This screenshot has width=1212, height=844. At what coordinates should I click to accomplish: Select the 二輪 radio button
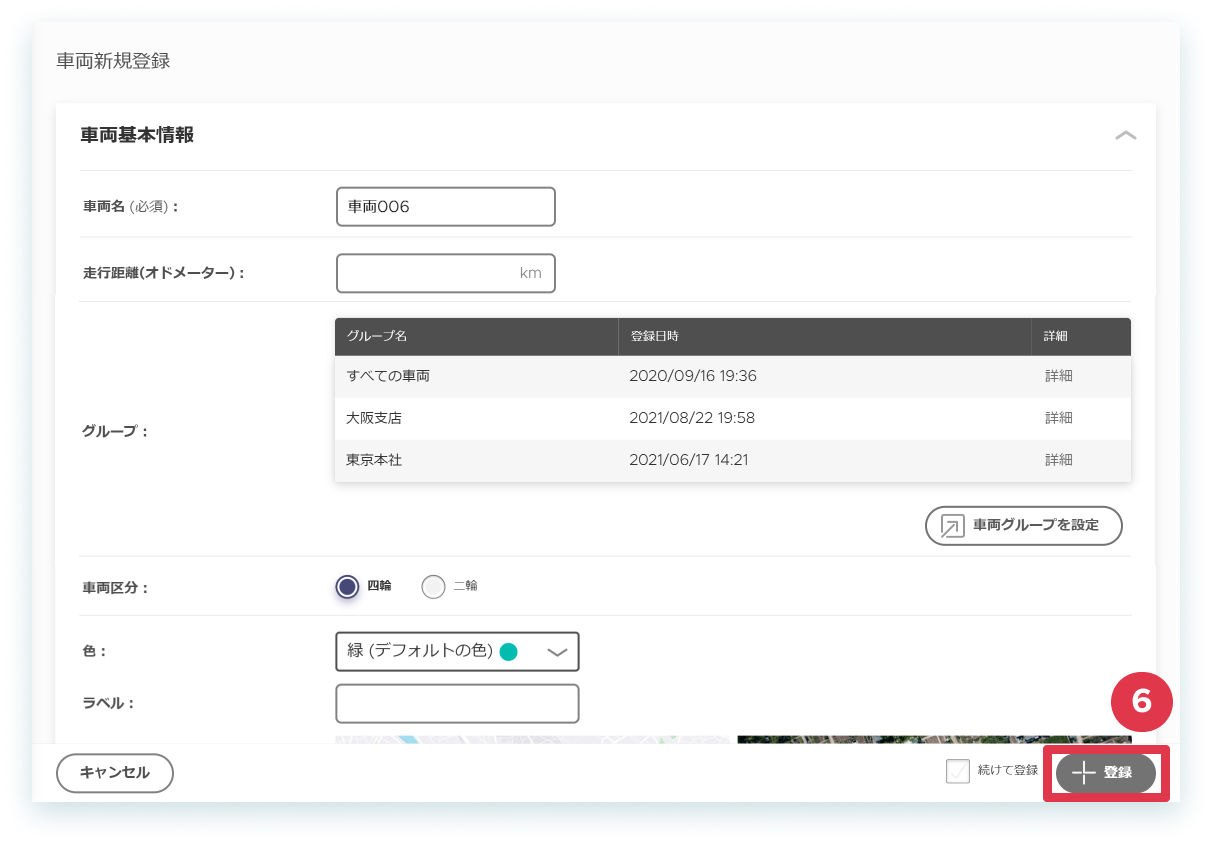tap(433, 587)
